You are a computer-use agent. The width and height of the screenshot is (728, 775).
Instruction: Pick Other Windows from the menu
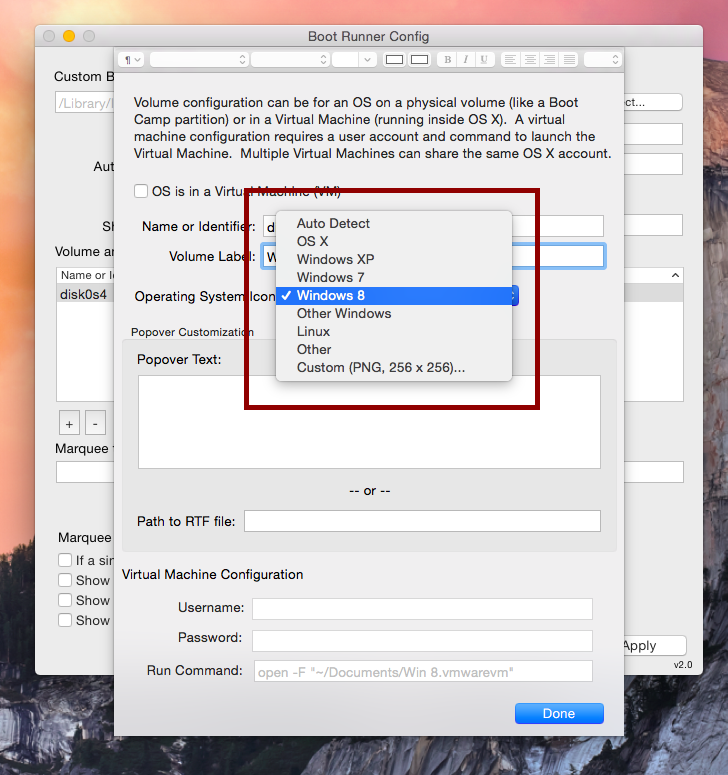coord(394,313)
